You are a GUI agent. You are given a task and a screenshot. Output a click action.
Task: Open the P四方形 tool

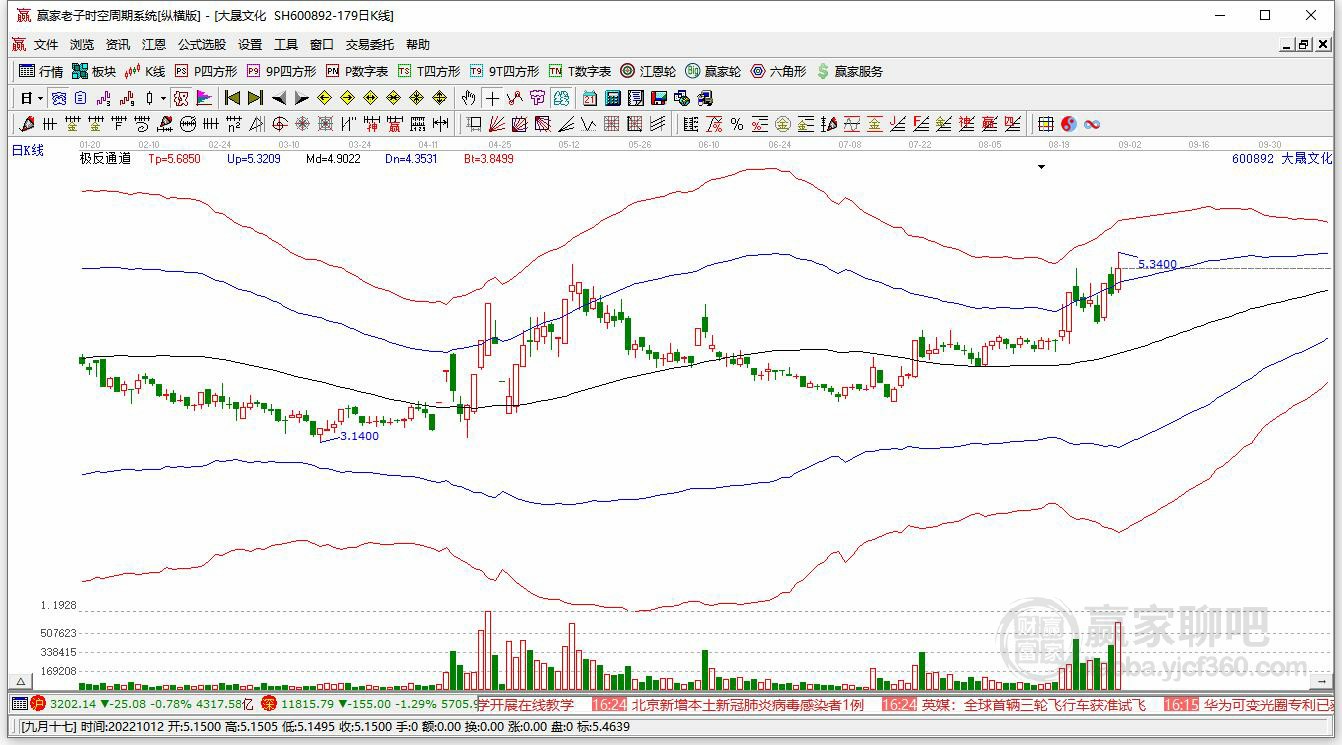tap(206, 71)
